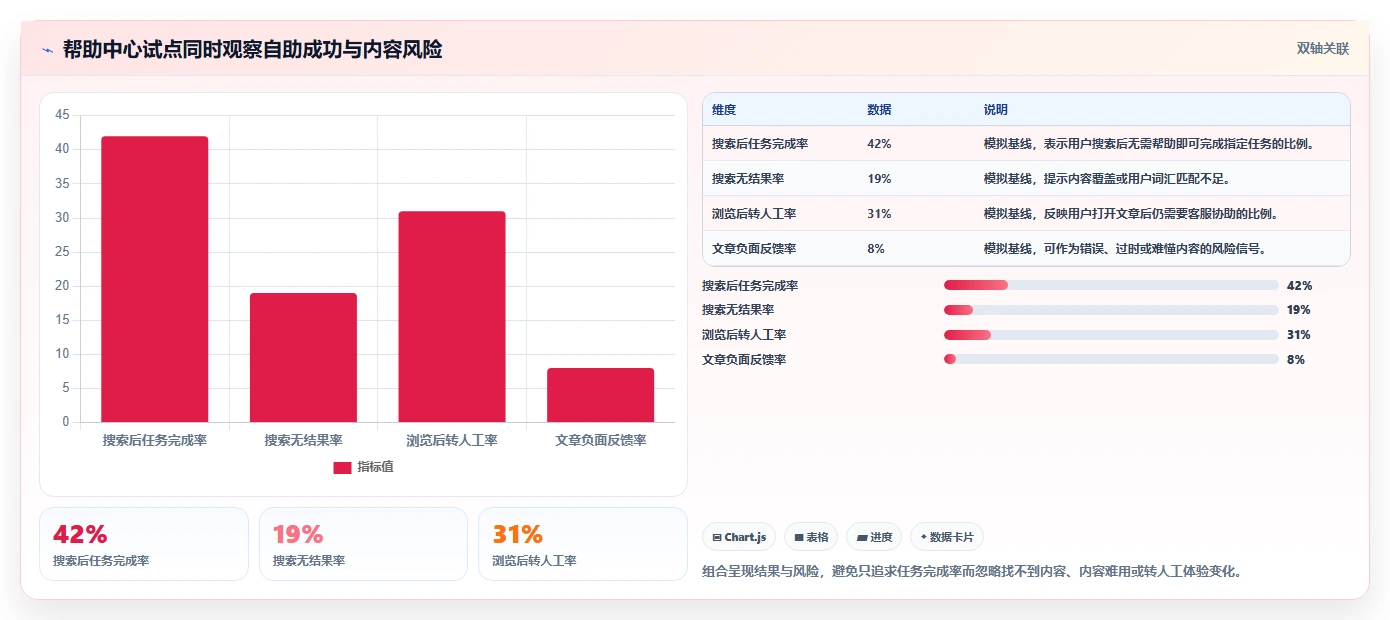Click the 42% progress bar
1390x620 pixels.
click(1111, 285)
